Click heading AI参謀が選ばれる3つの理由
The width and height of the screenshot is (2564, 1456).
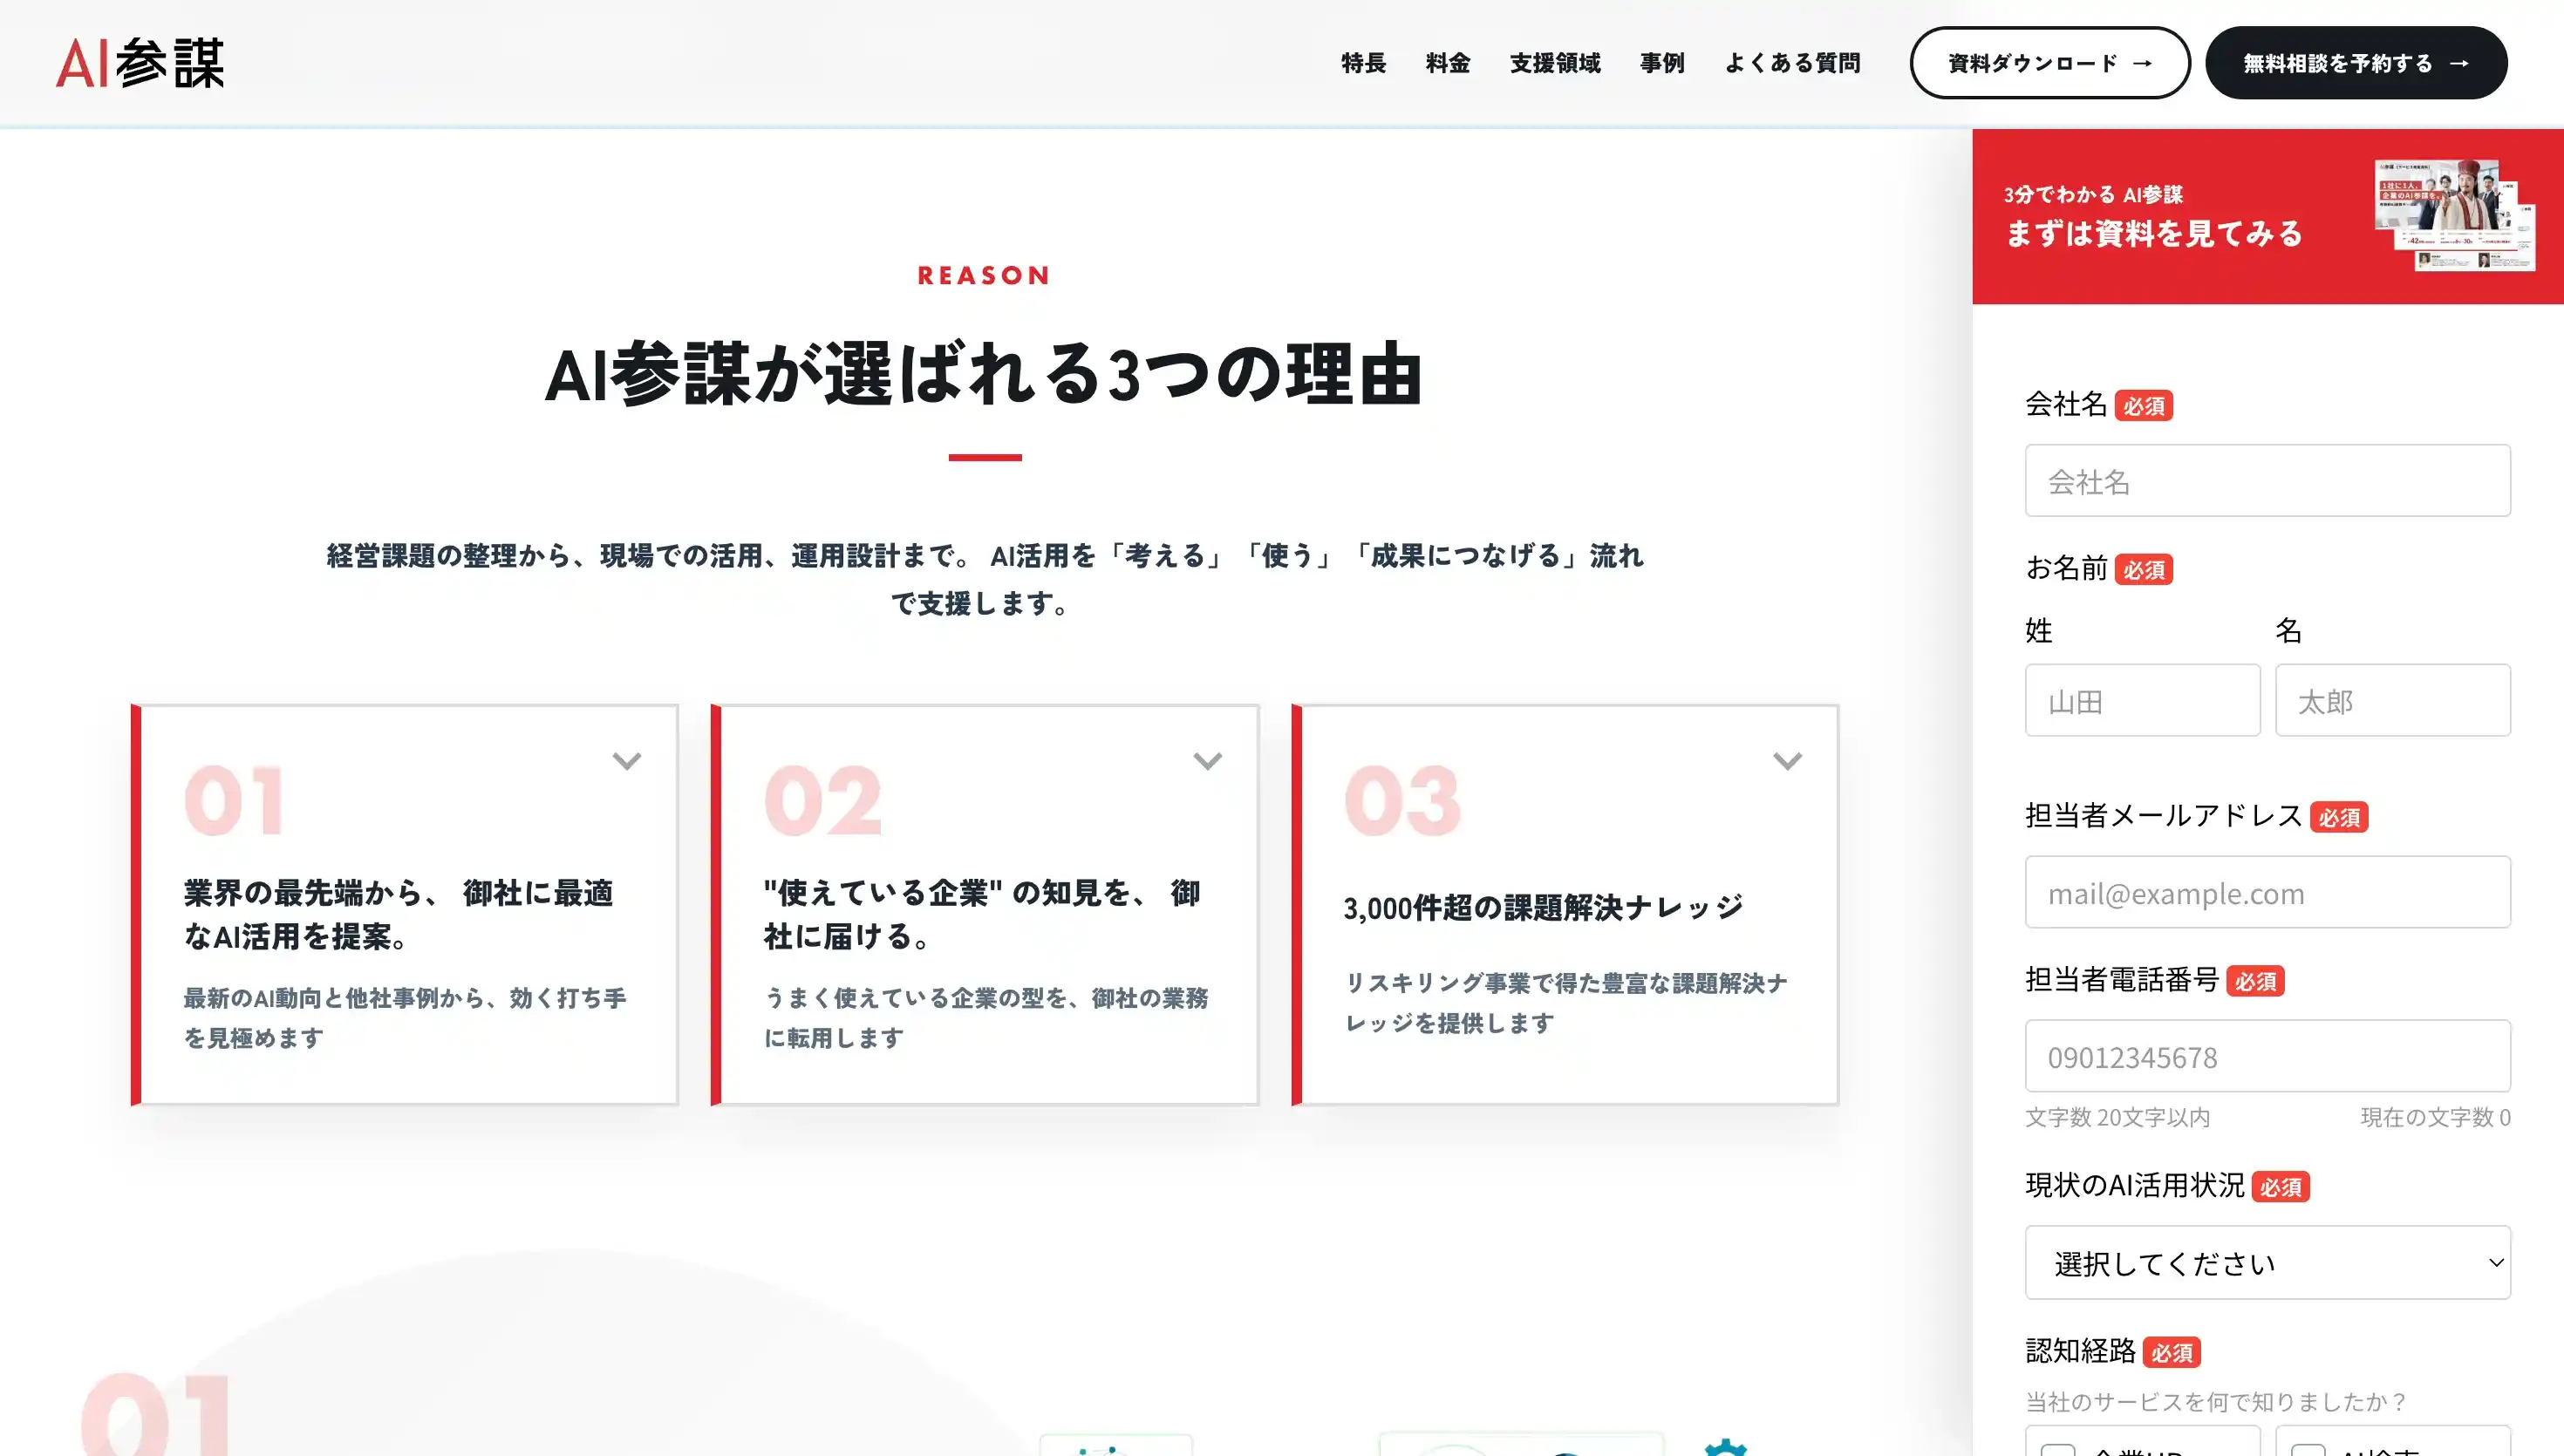[984, 374]
